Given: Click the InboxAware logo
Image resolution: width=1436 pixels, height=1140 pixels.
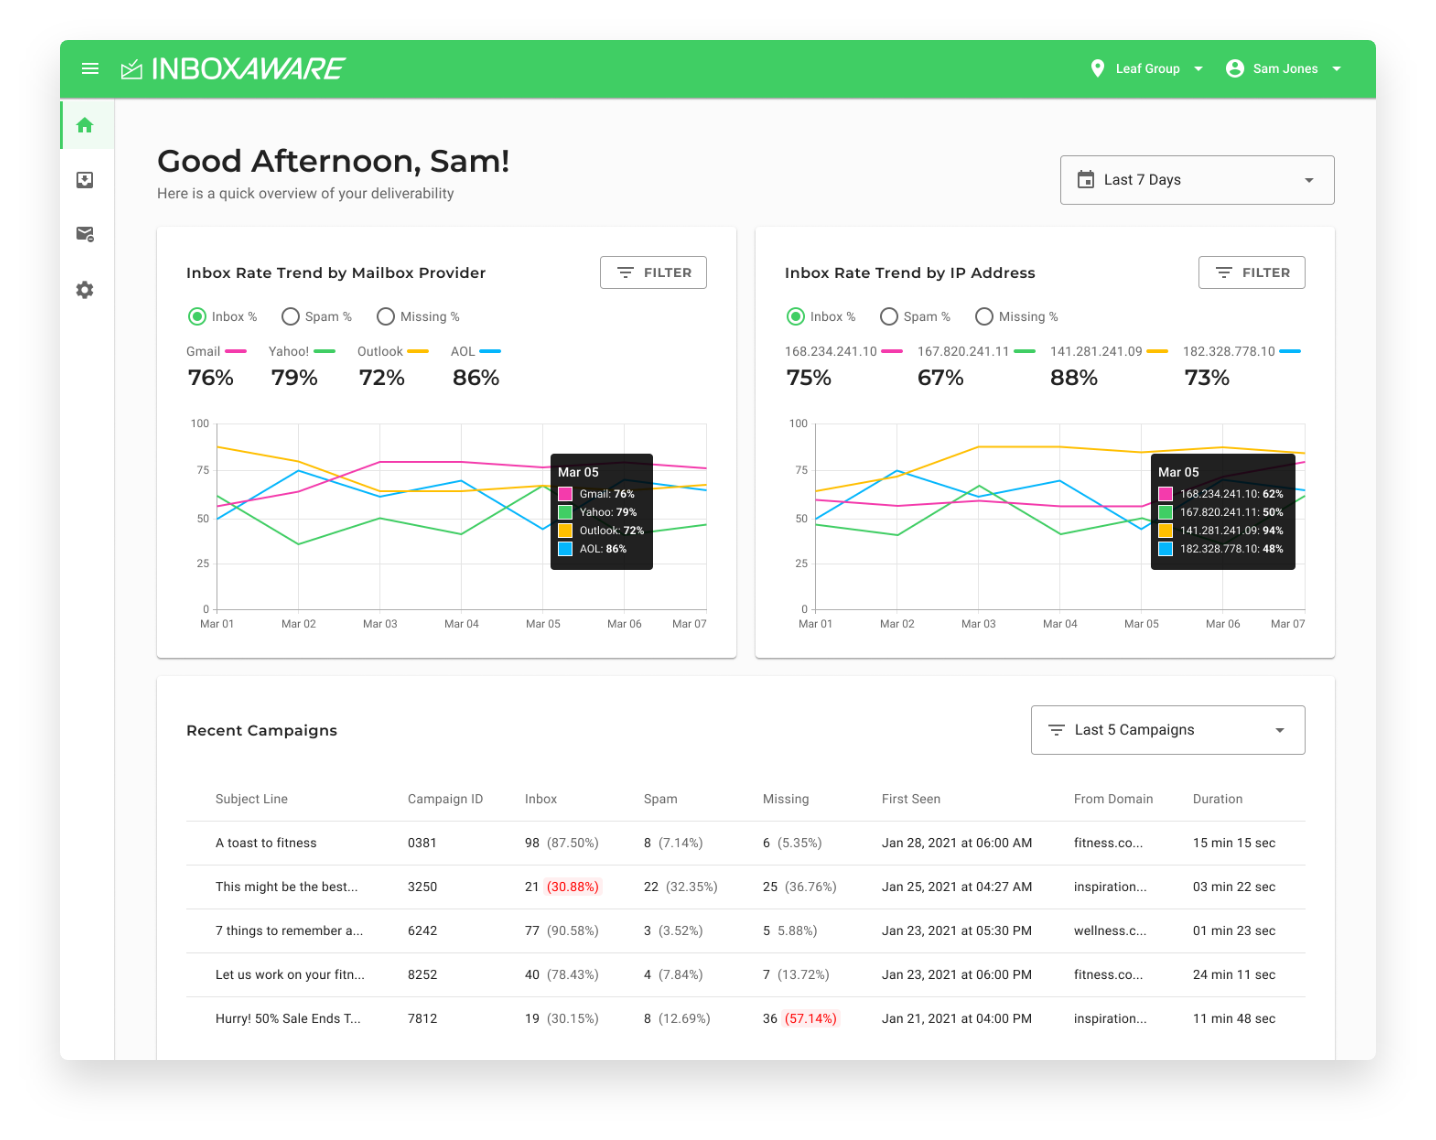Looking at the screenshot, I should coord(233,69).
